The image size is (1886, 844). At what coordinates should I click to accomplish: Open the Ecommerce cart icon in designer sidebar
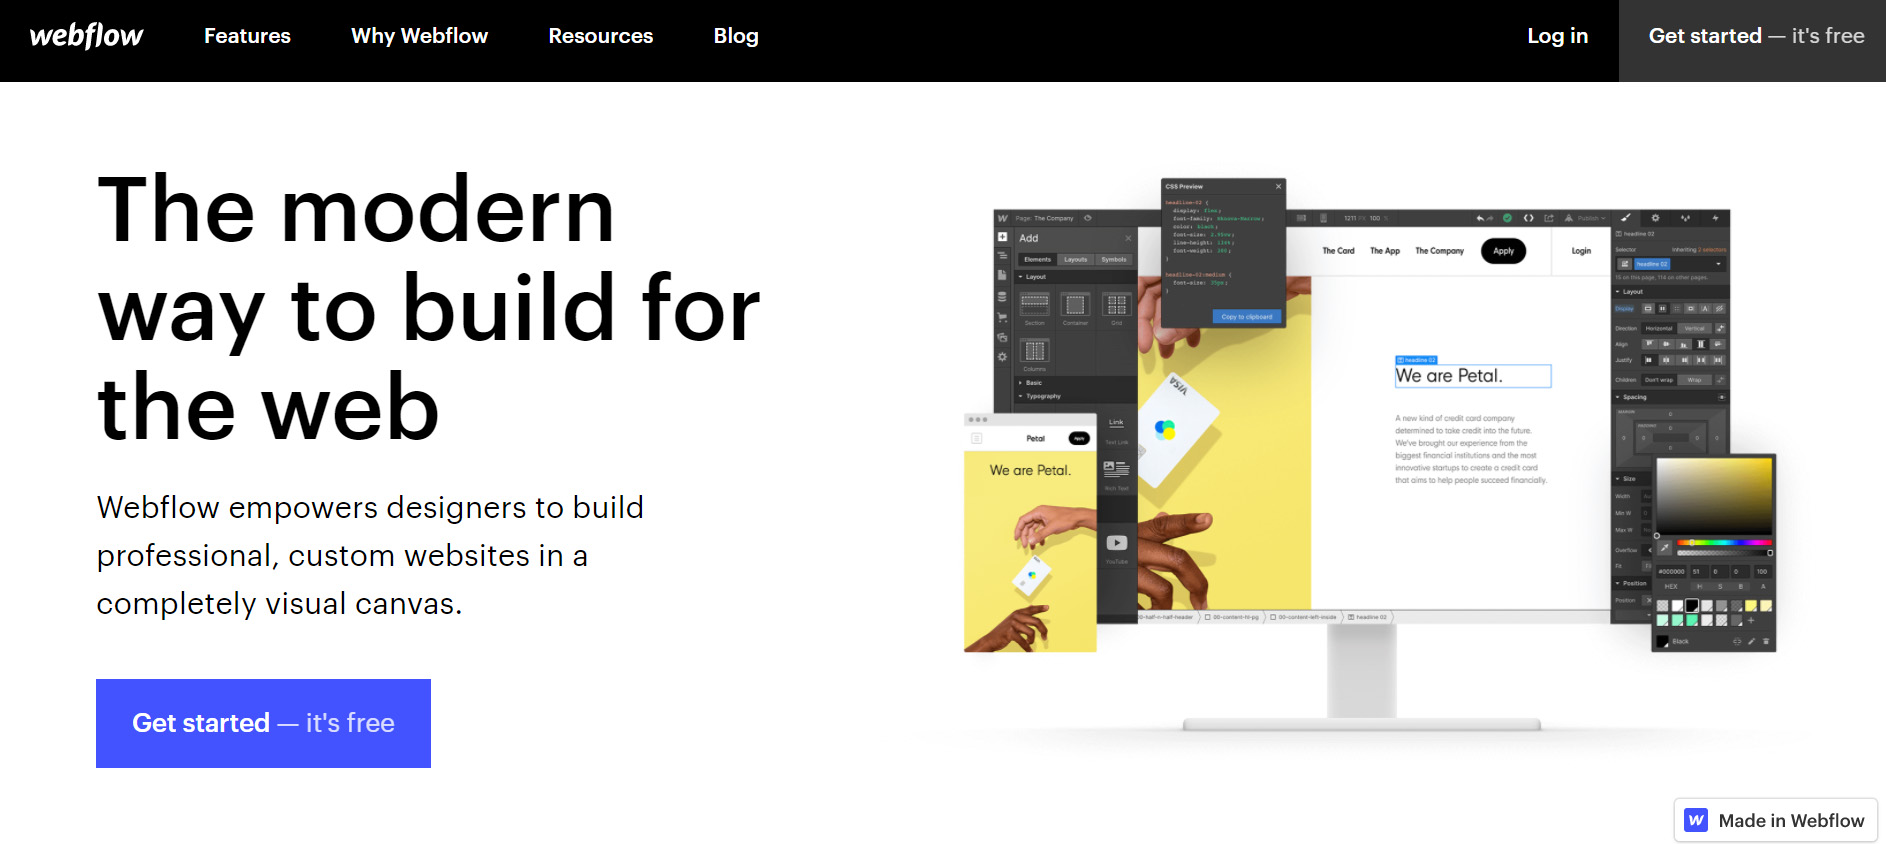click(1002, 317)
